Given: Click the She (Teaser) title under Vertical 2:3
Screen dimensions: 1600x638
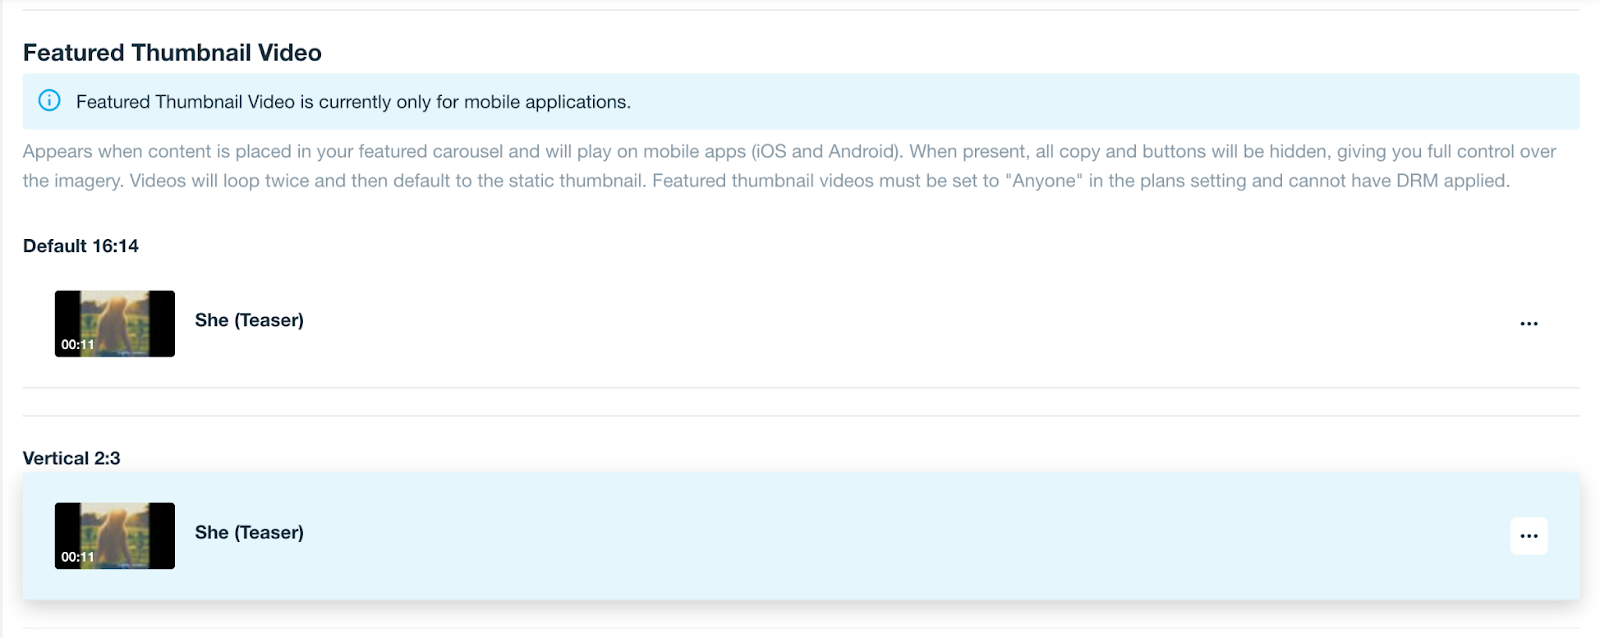Looking at the screenshot, I should 249,532.
